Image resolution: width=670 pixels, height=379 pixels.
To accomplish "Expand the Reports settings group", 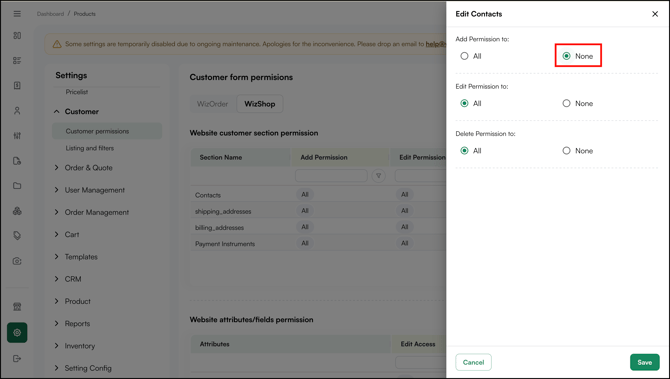I will point(56,323).
